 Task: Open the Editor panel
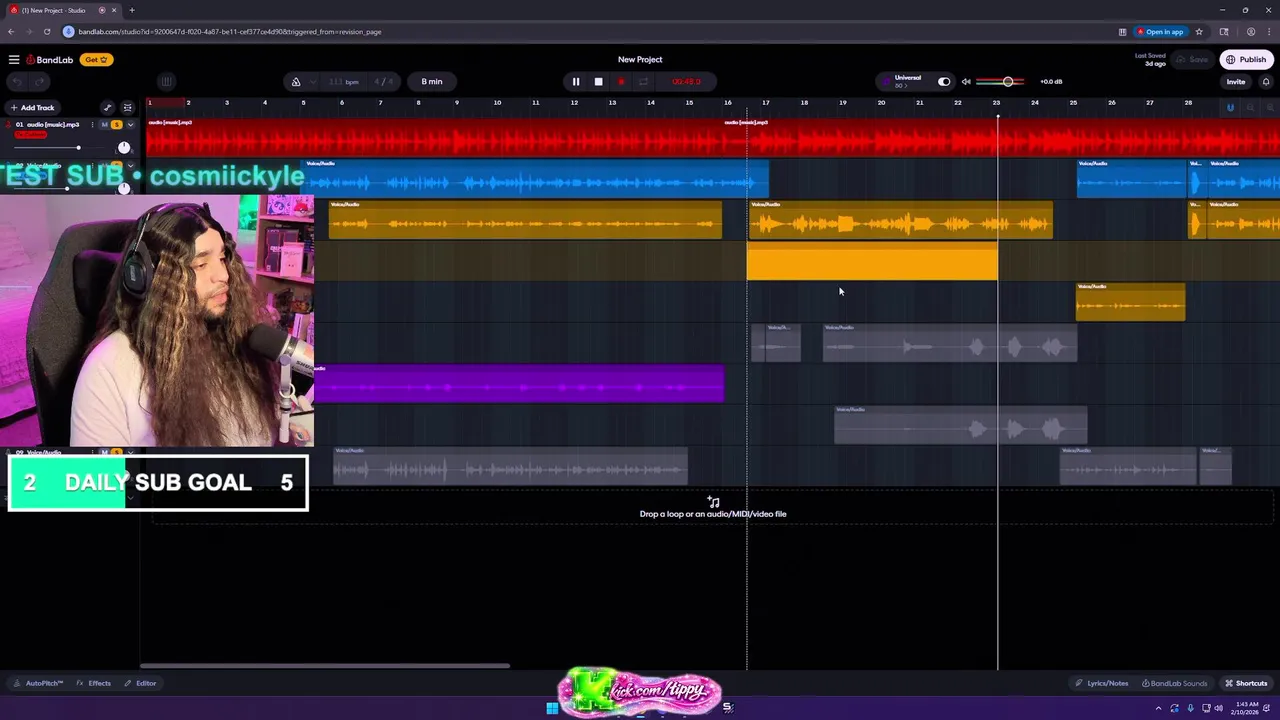point(140,683)
